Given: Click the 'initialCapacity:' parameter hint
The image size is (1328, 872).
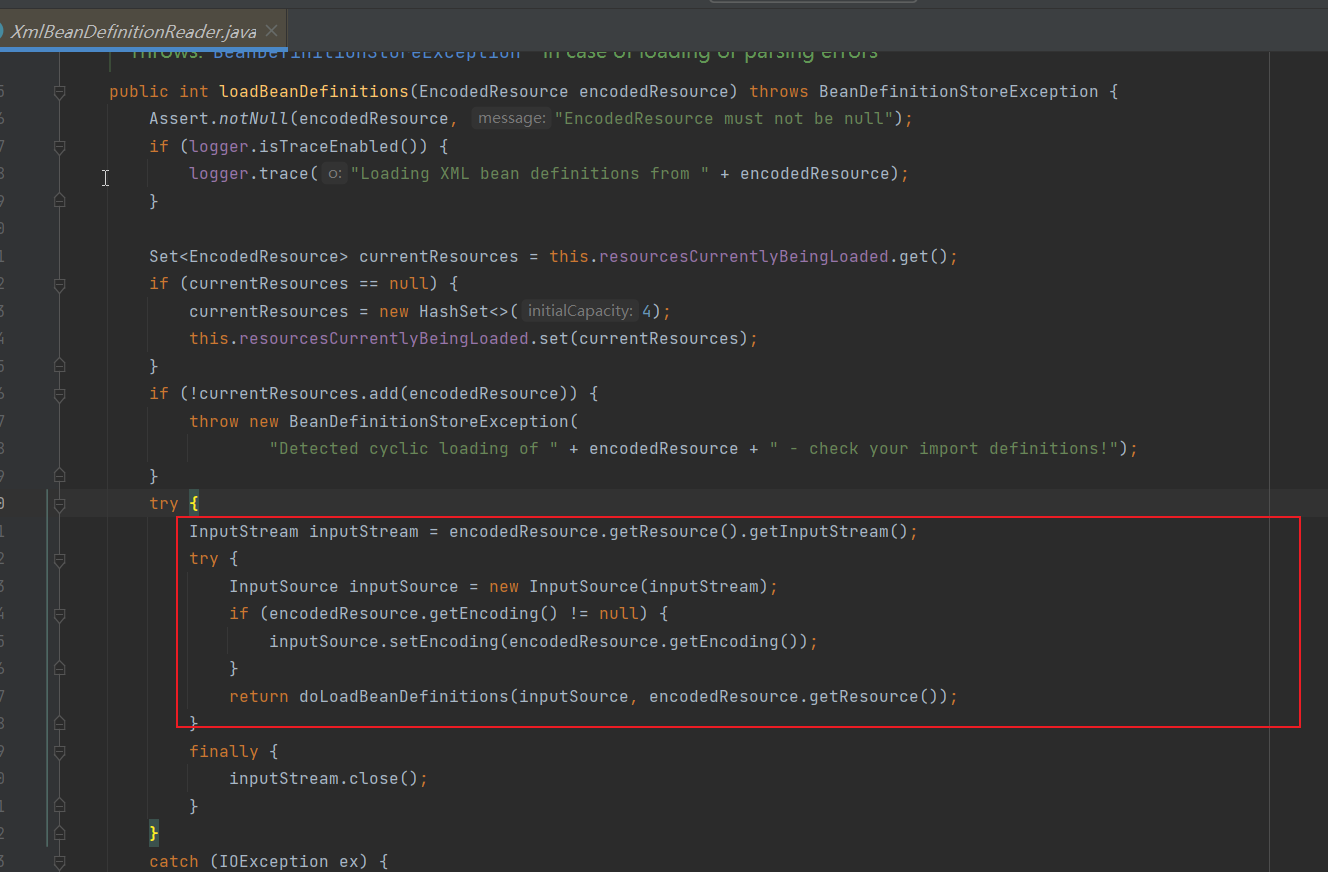Looking at the screenshot, I should (580, 311).
